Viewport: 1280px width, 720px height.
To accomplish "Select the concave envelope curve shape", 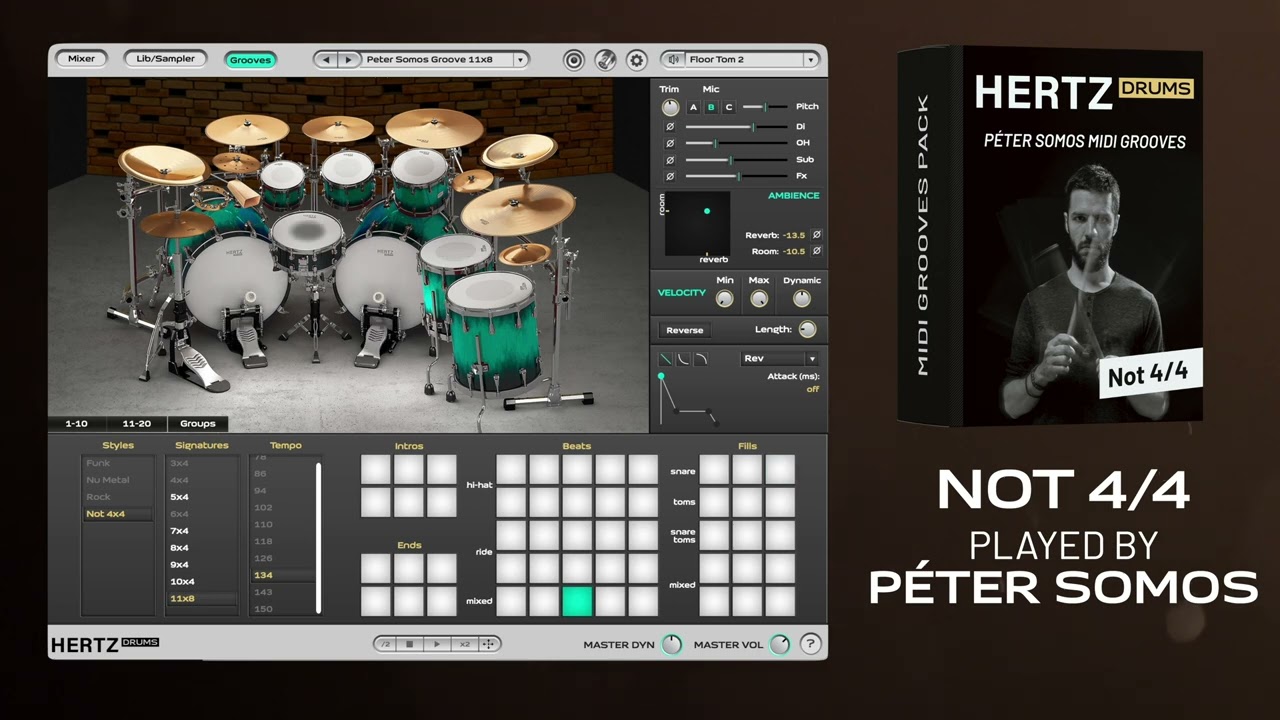I will pos(683,359).
